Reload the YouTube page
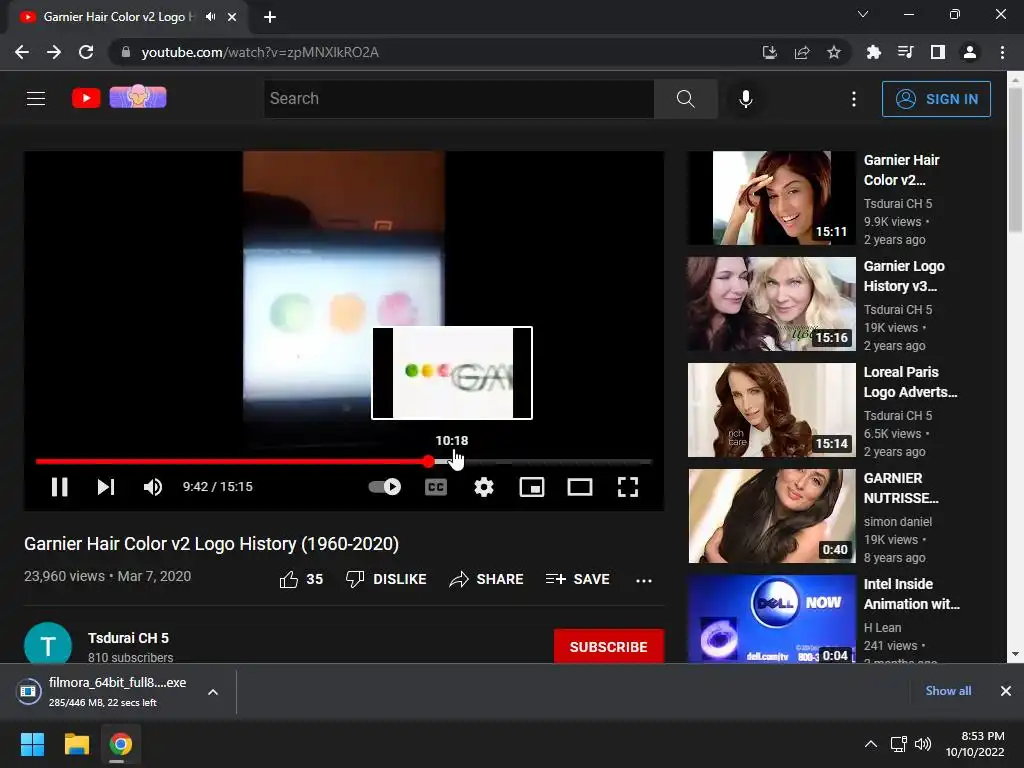The image size is (1024, 768). (86, 52)
